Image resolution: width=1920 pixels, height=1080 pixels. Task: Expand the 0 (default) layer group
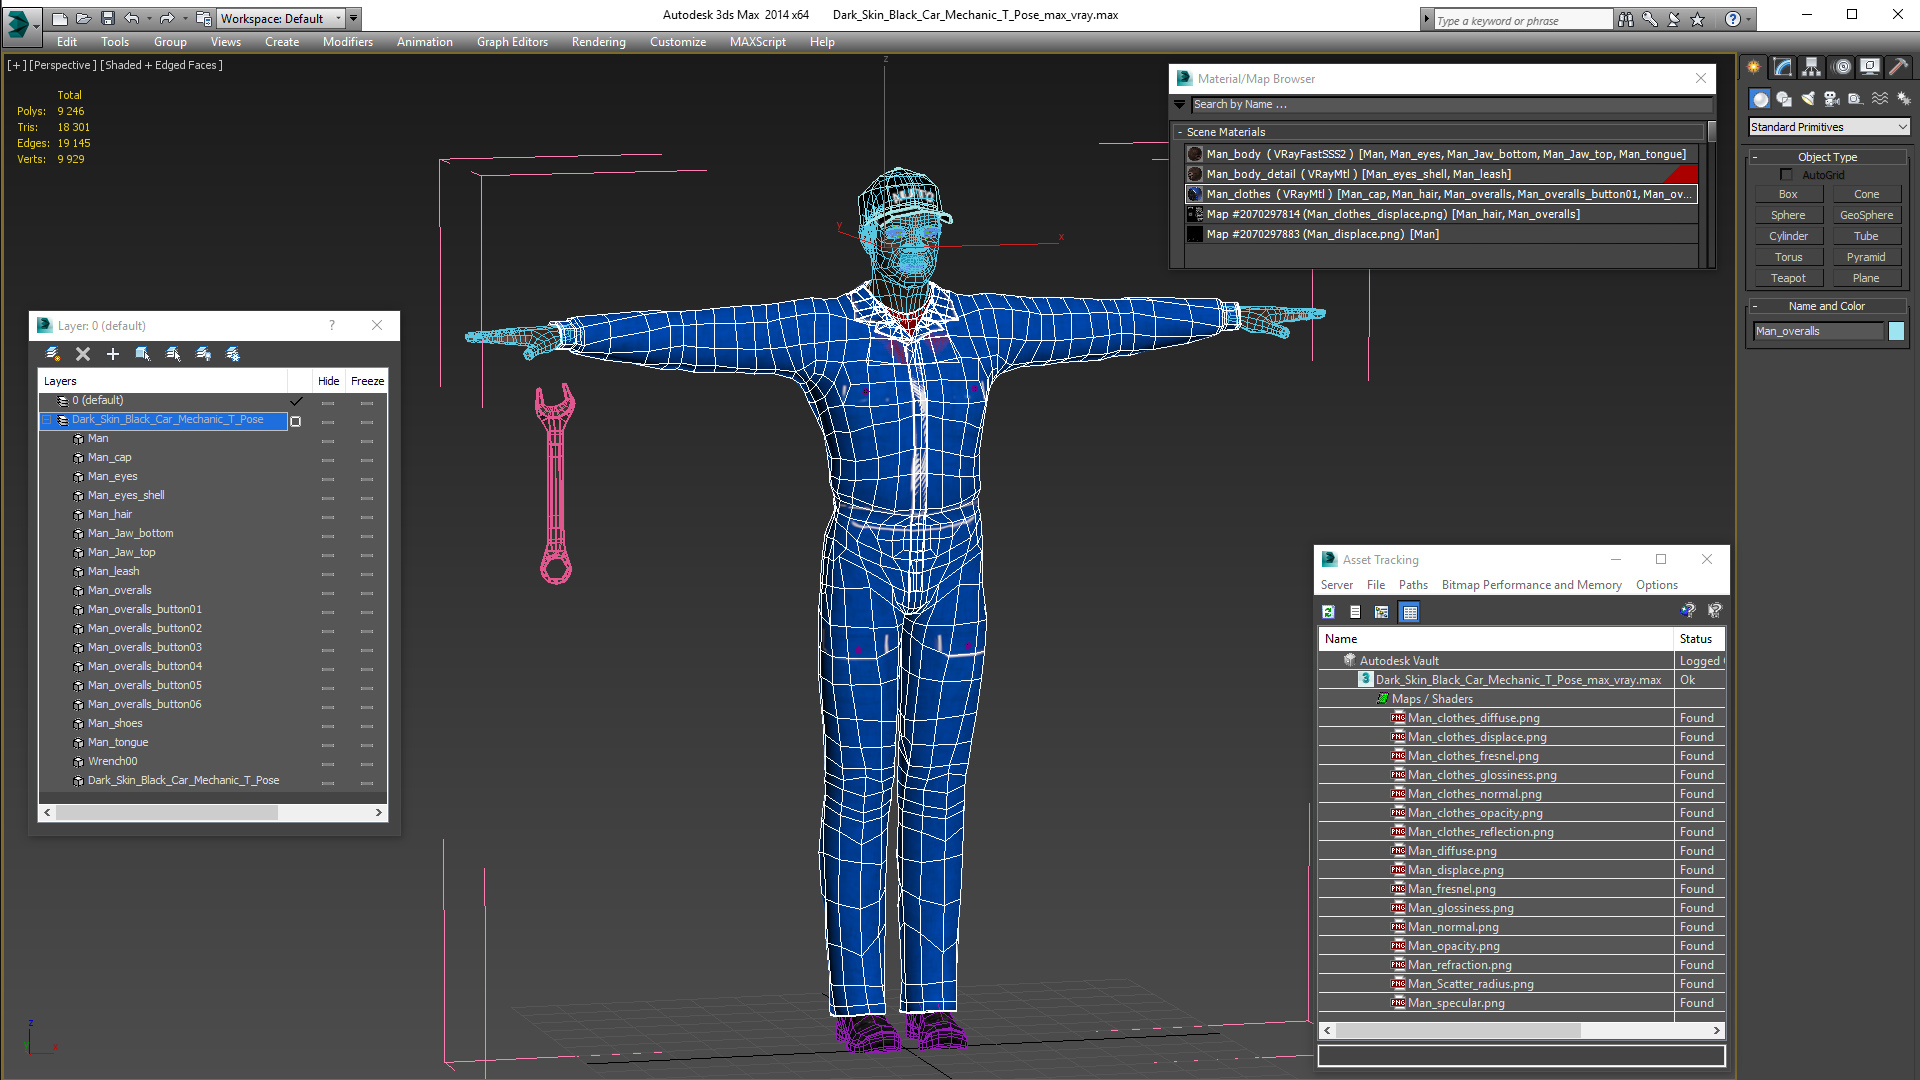[x=49, y=400]
